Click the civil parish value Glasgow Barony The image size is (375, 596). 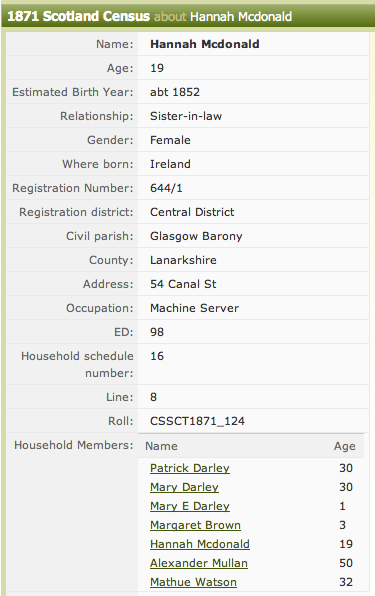coord(196,236)
